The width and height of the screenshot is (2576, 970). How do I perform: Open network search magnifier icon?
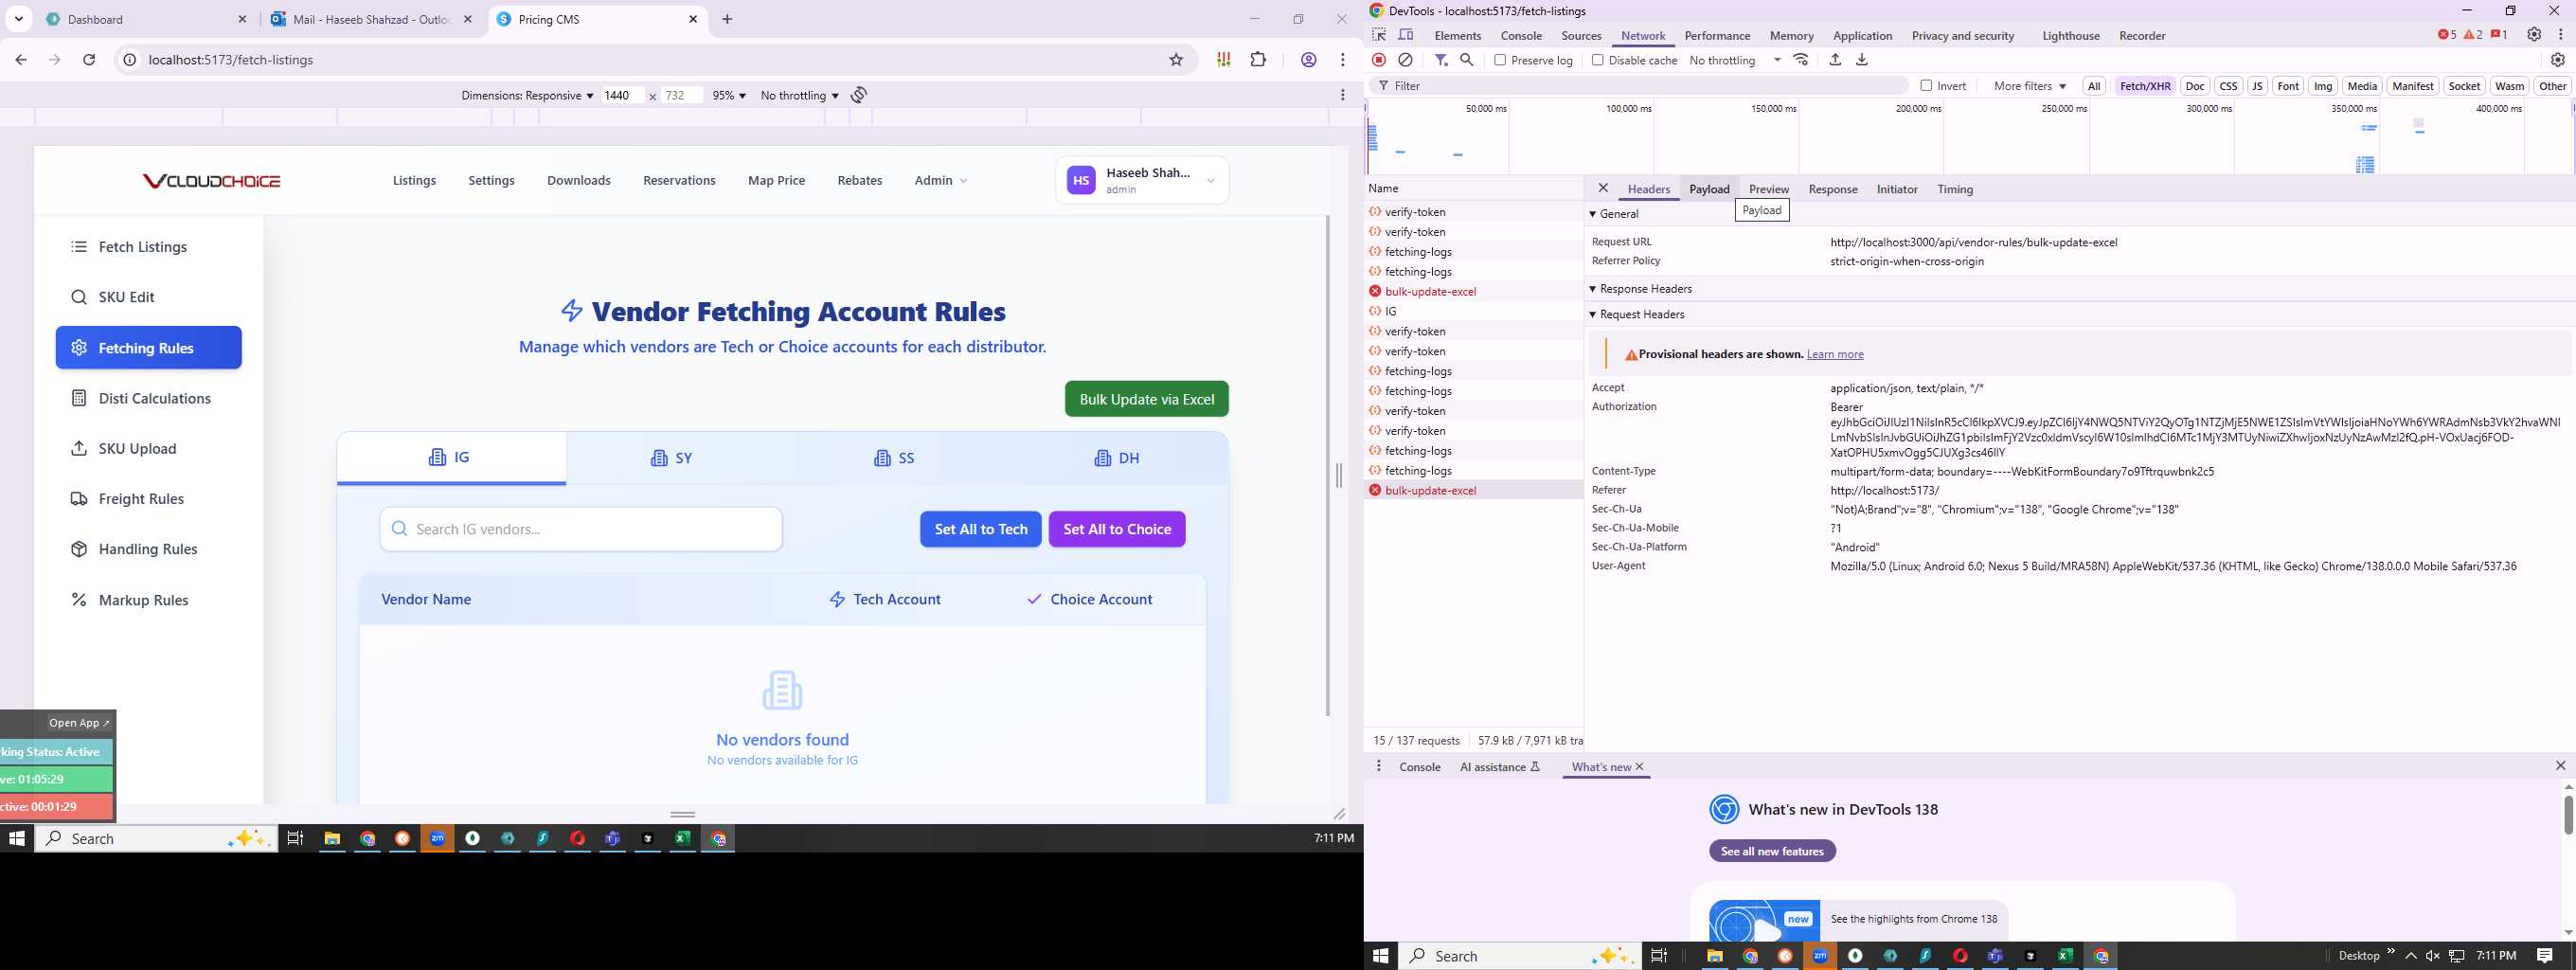pyautogui.click(x=1467, y=60)
